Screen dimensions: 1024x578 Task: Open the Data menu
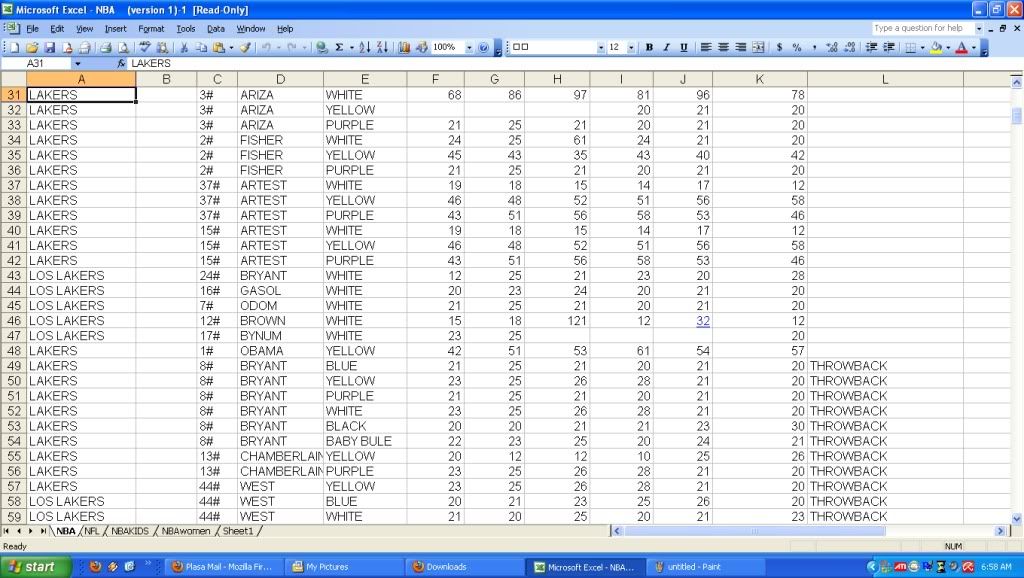[x=216, y=29]
